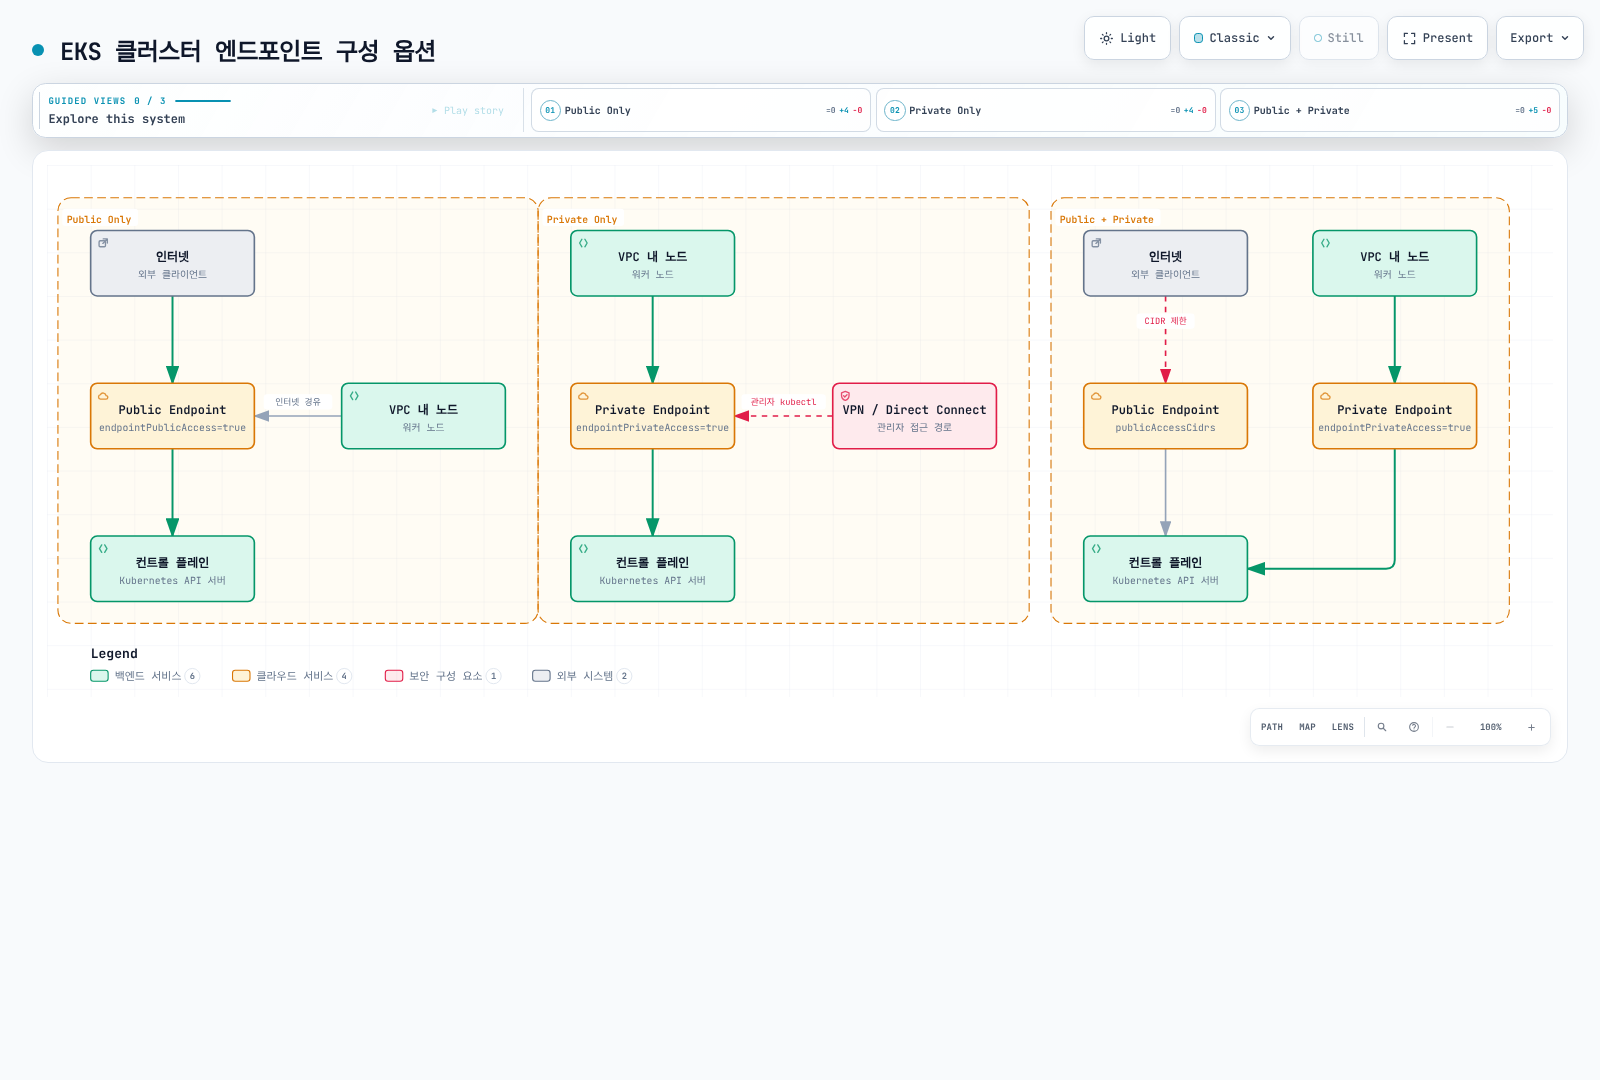1600x1080 pixels.
Task: Open help question mark icon
Action: click(1414, 727)
